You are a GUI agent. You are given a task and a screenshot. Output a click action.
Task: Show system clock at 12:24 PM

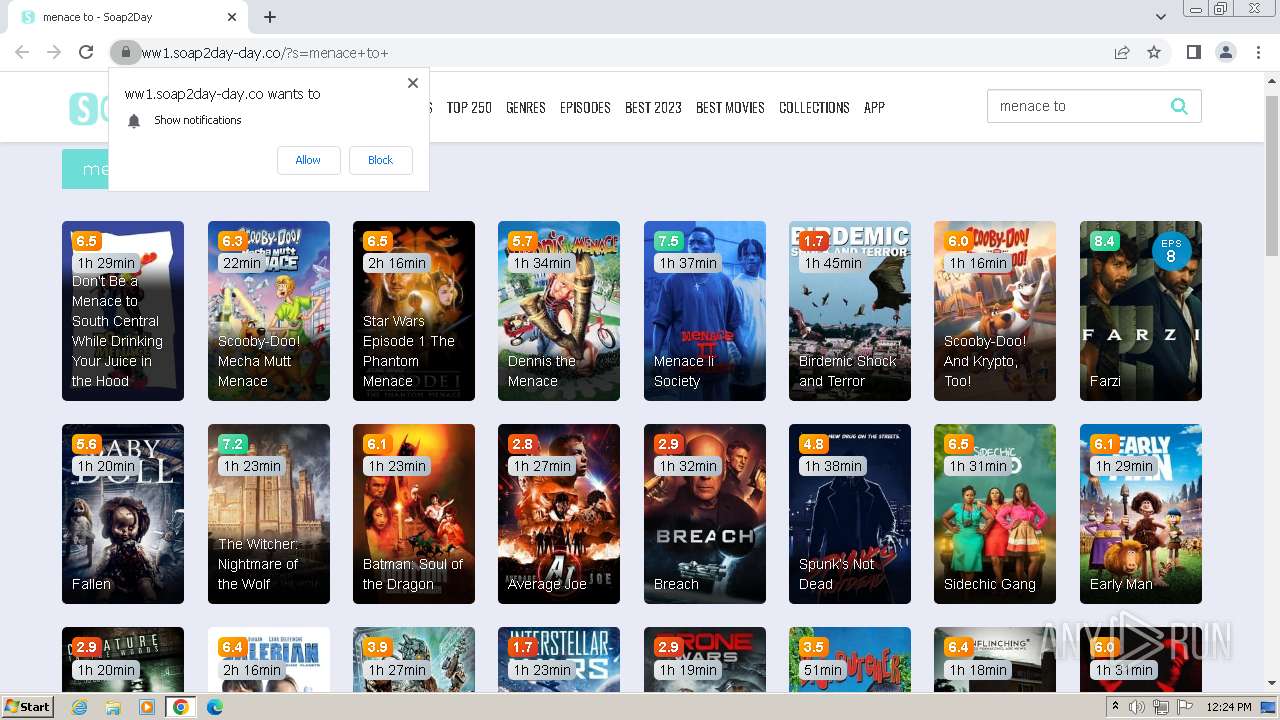click(x=1229, y=707)
